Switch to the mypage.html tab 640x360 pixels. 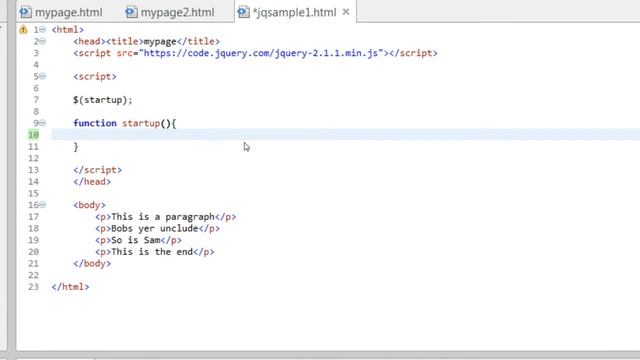(x=61, y=12)
